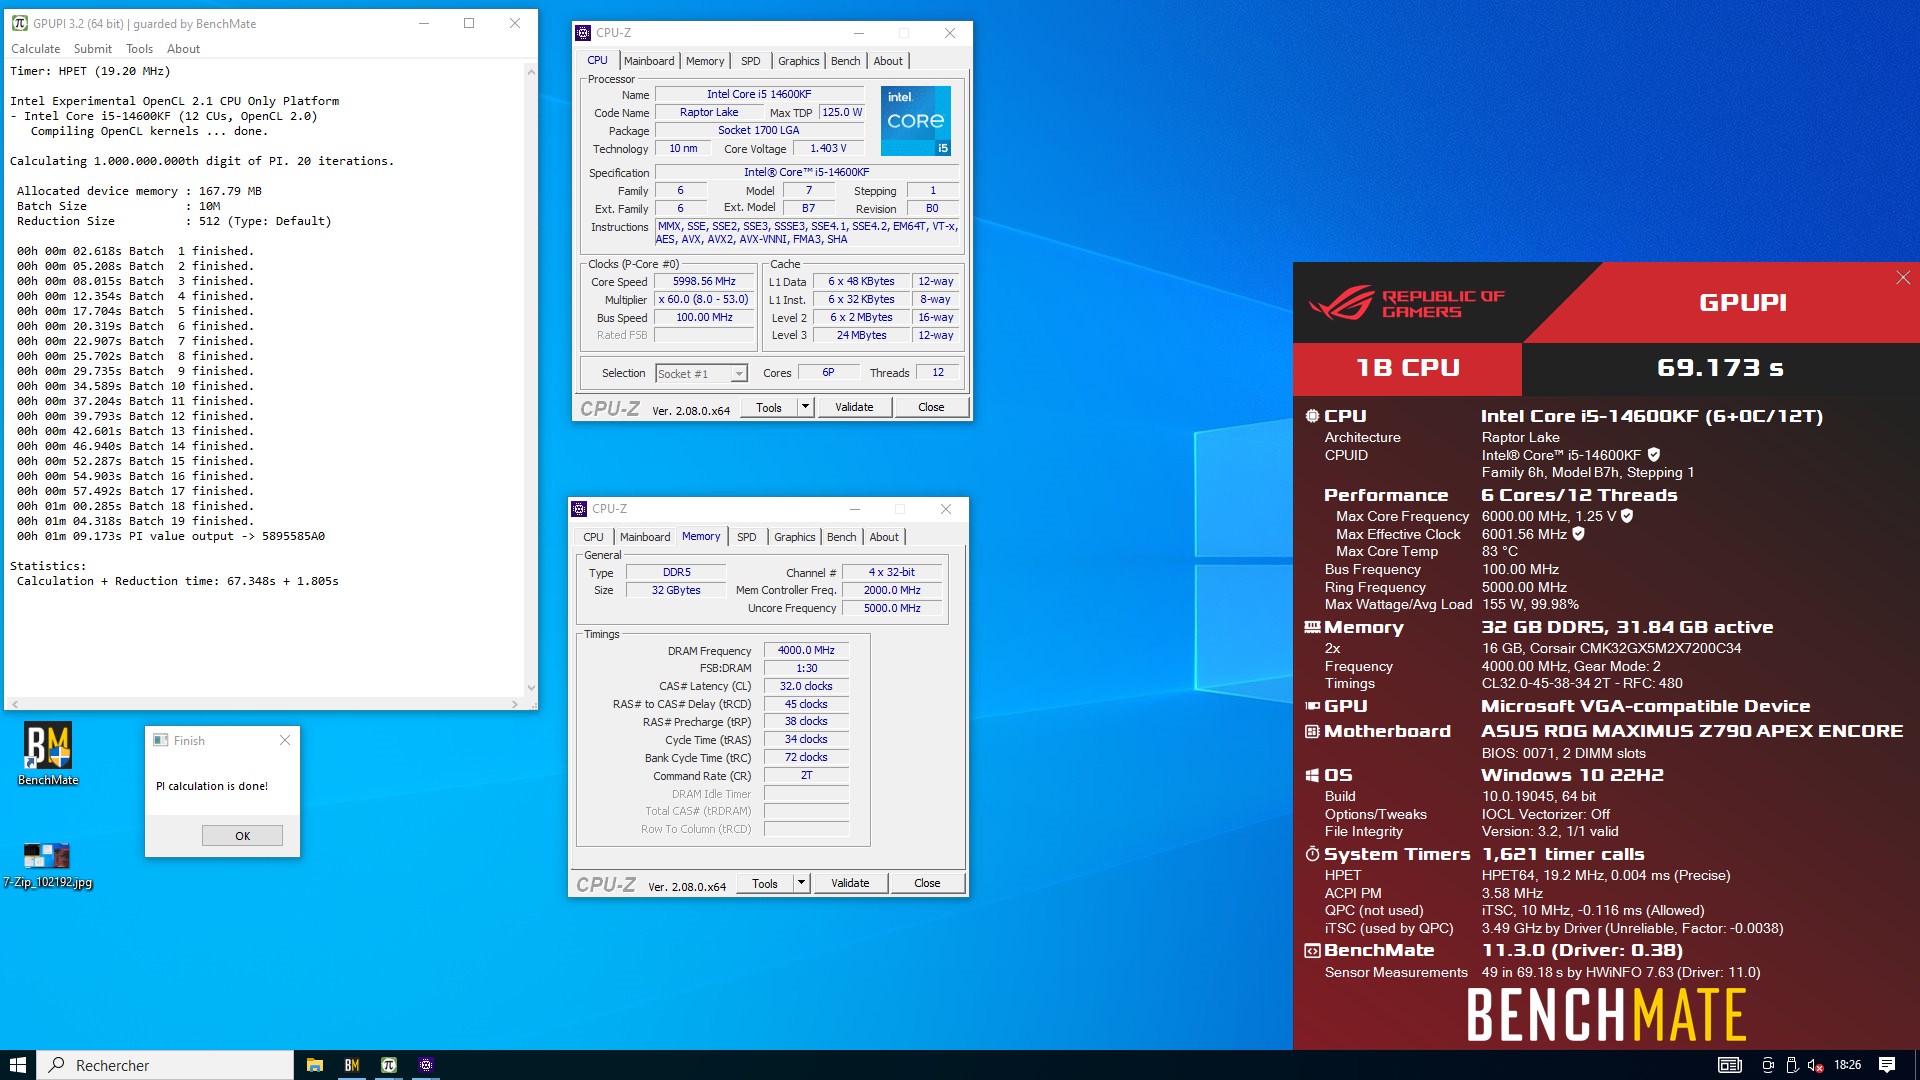Click the CPU-Z icon in lower window title
The width and height of the screenshot is (1920, 1080).
(x=579, y=509)
